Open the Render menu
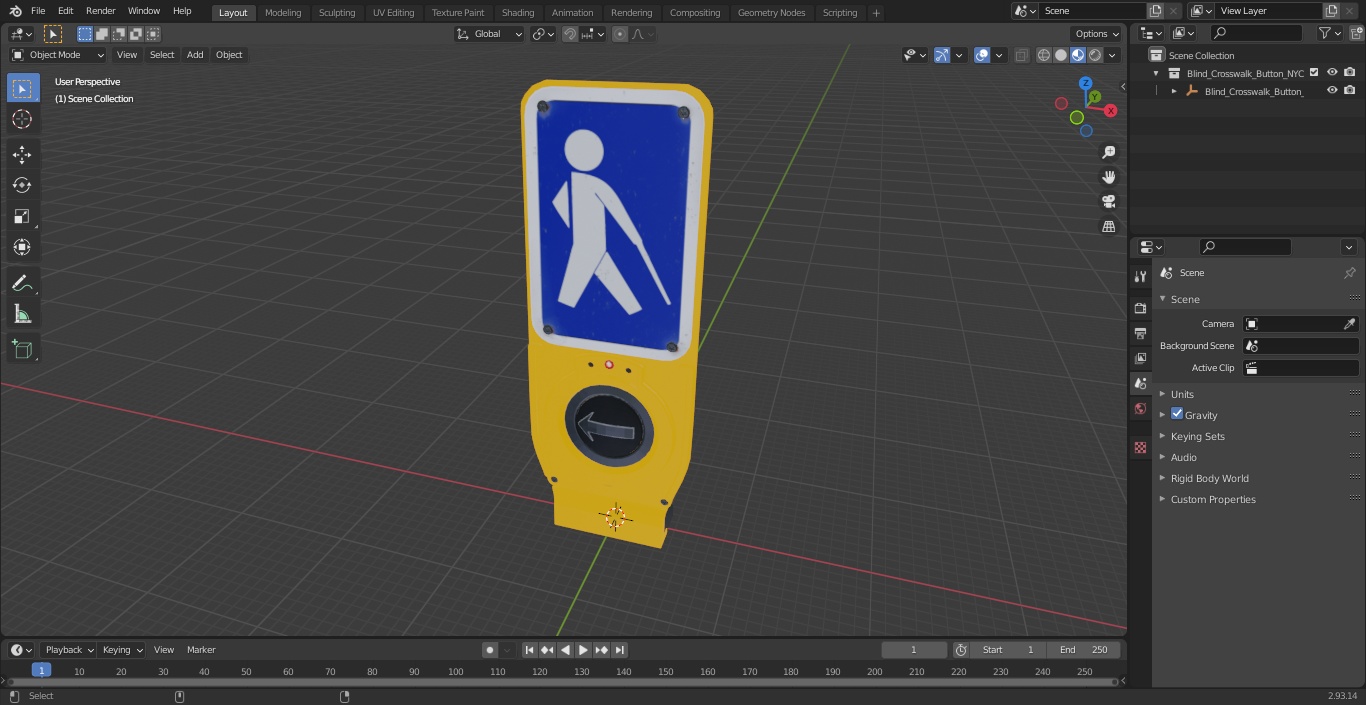The image size is (1366, 705). 100,11
